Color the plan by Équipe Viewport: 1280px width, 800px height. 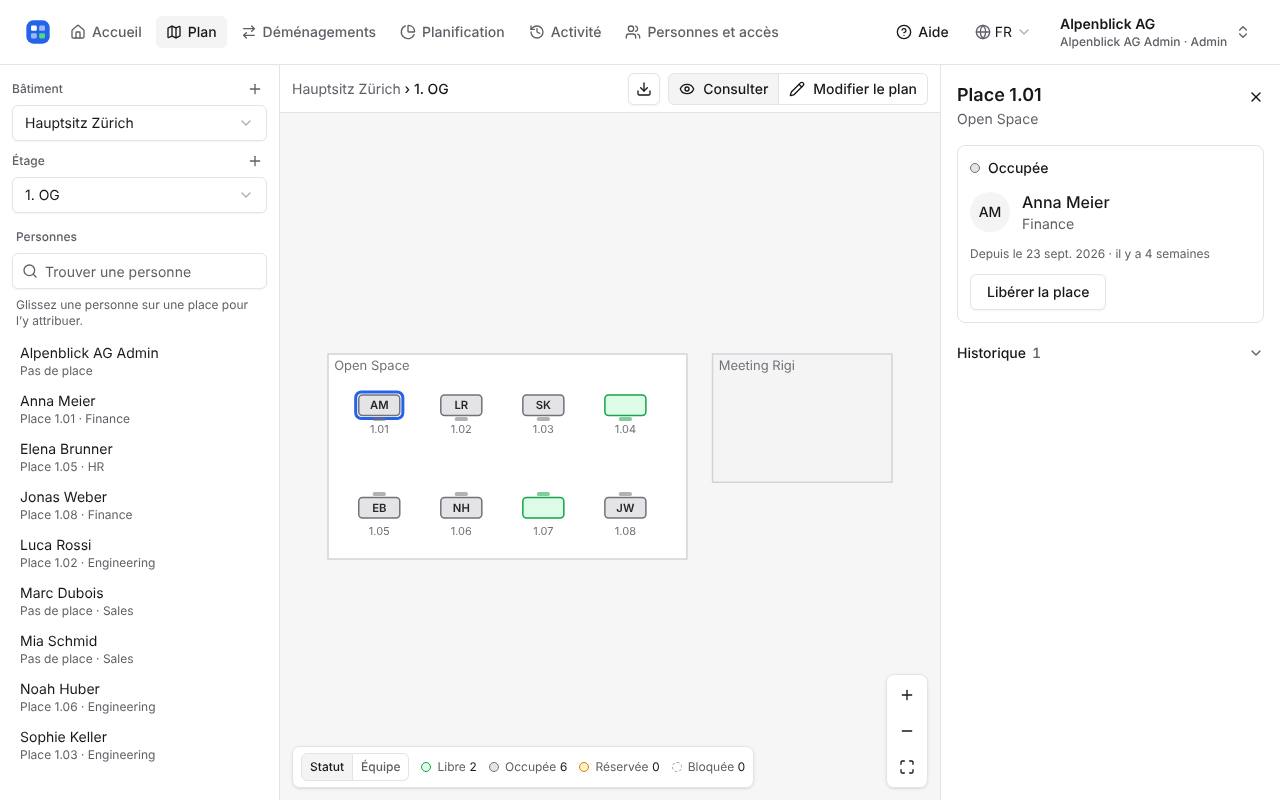[x=380, y=767]
